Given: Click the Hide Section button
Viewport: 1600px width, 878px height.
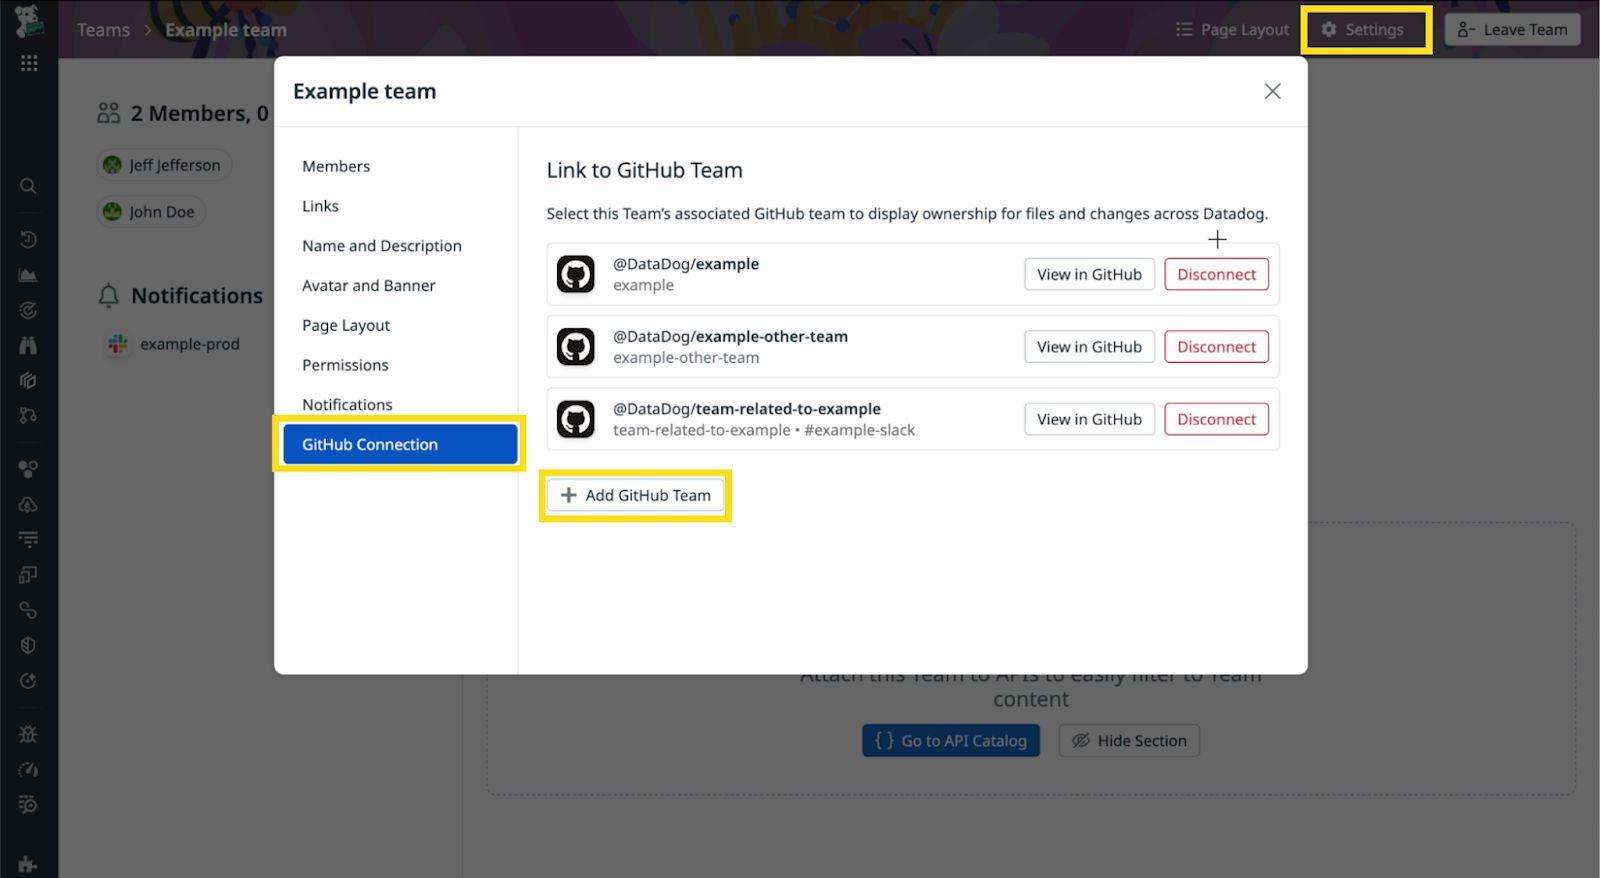Looking at the screenshot, I should 1129,741.
